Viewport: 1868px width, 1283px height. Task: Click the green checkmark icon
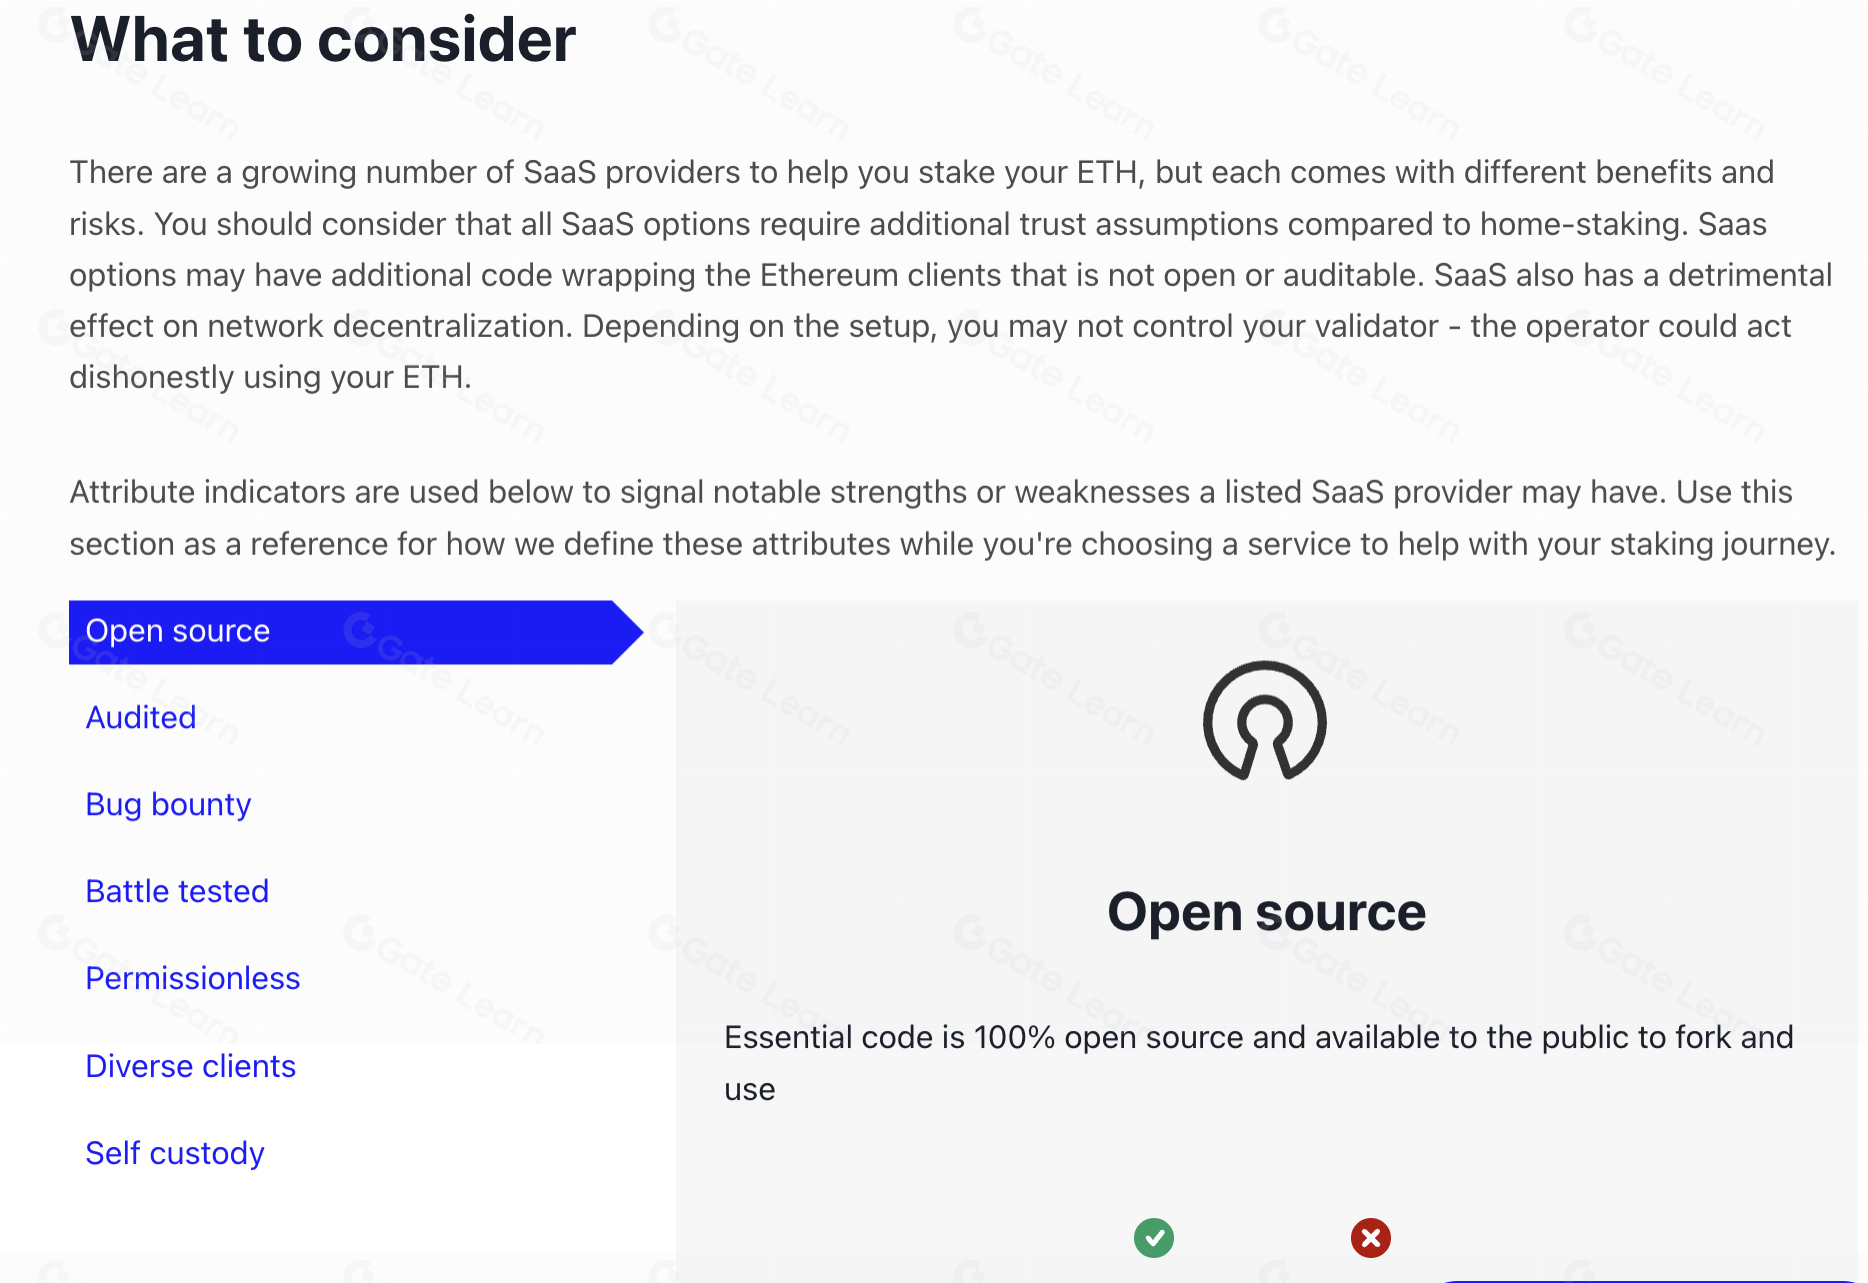tap(1154, 1238)
